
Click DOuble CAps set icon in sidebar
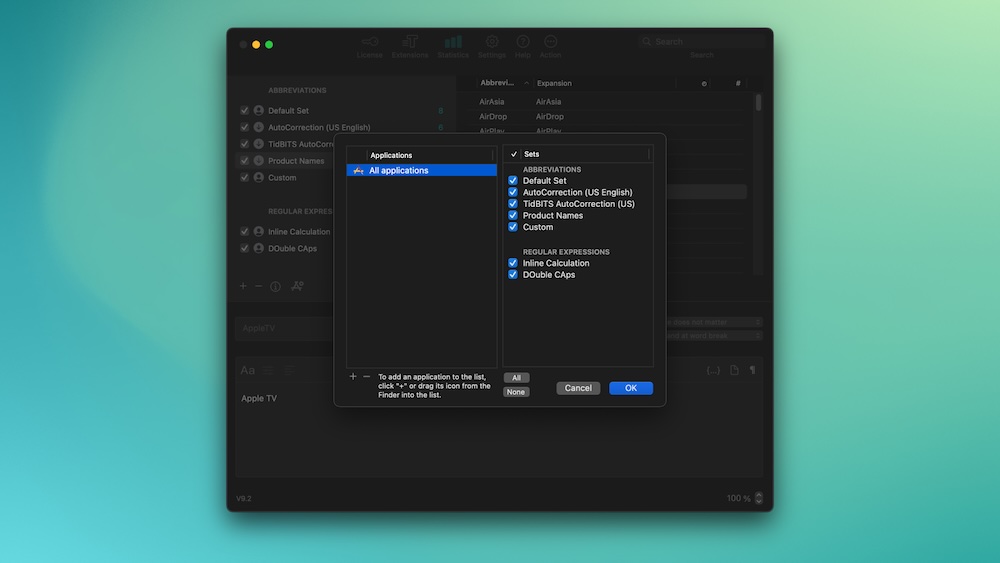point(259,249)
